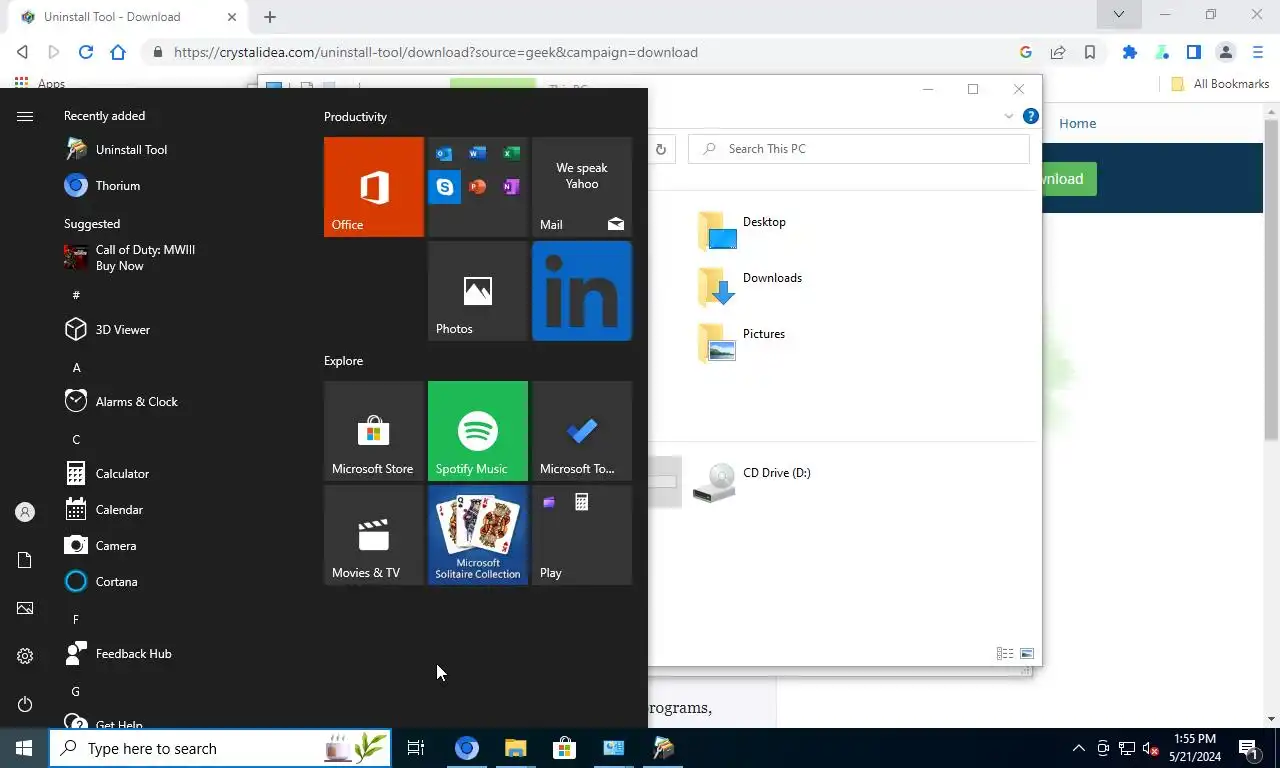The height and width of the screenshot is (768, 1280).
Task: Go back in browser
Action: coord(22,52)
